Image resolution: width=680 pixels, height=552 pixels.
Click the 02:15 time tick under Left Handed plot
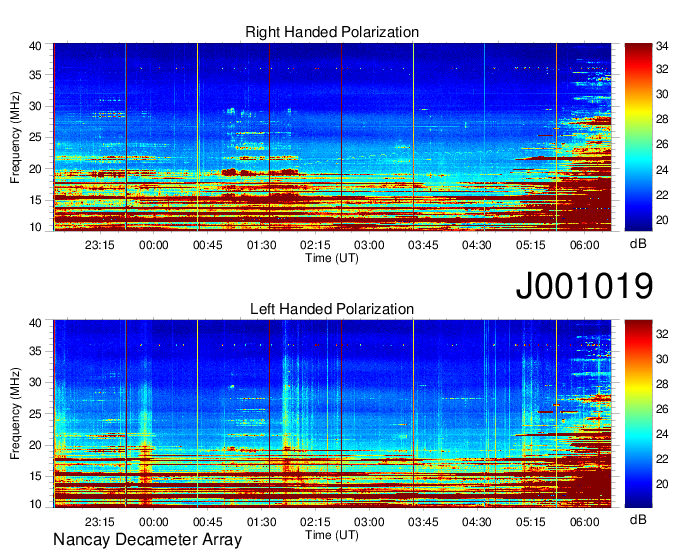pos(315,522)
